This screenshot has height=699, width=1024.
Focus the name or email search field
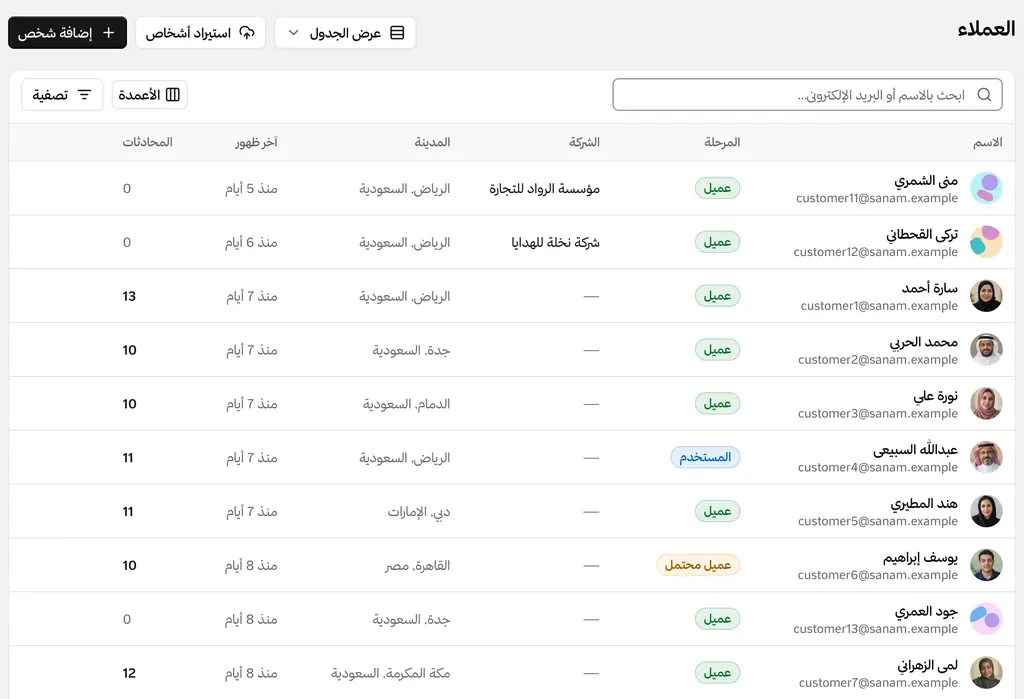807,95
